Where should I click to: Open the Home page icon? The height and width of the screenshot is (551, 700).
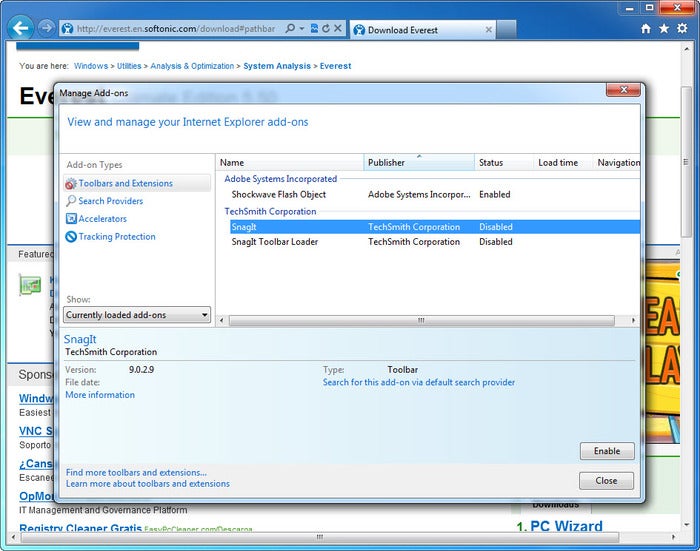point(646,29)
